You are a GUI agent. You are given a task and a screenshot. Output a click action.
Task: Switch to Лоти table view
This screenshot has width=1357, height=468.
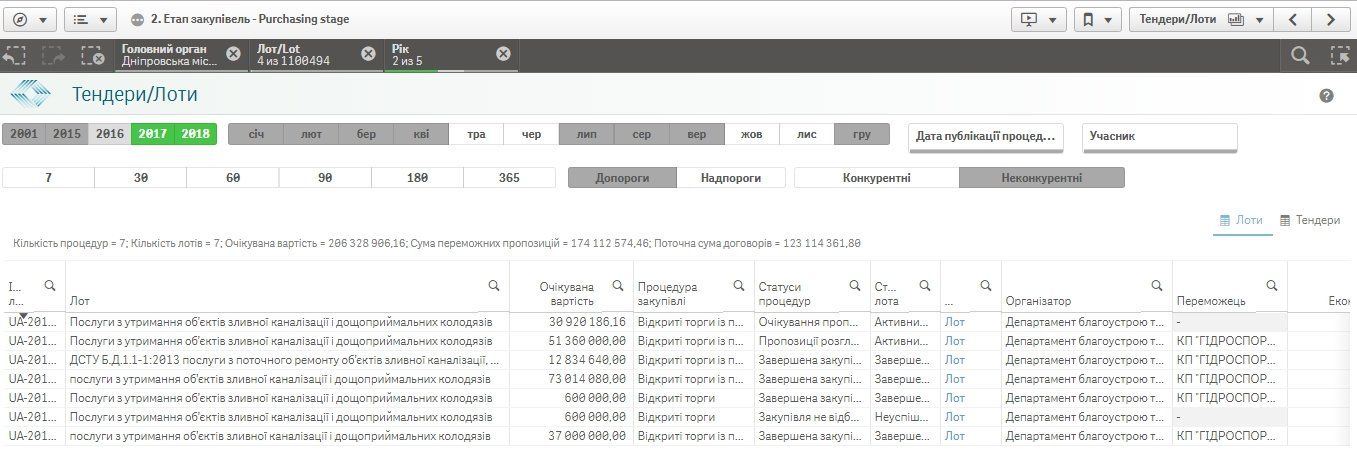click(1241, 220)
